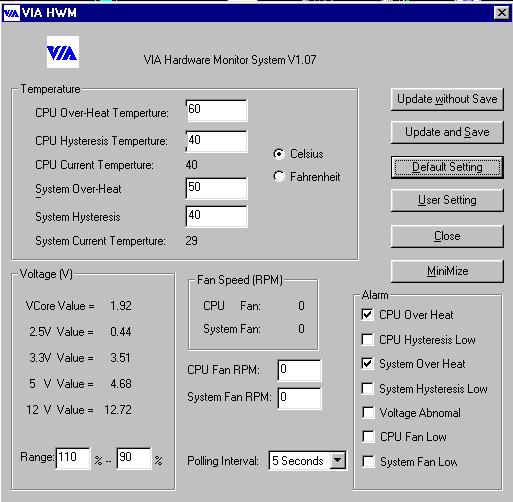Click the System Over-Heat input field
Viewport: 513px width, 502px height.
[216, 188]
